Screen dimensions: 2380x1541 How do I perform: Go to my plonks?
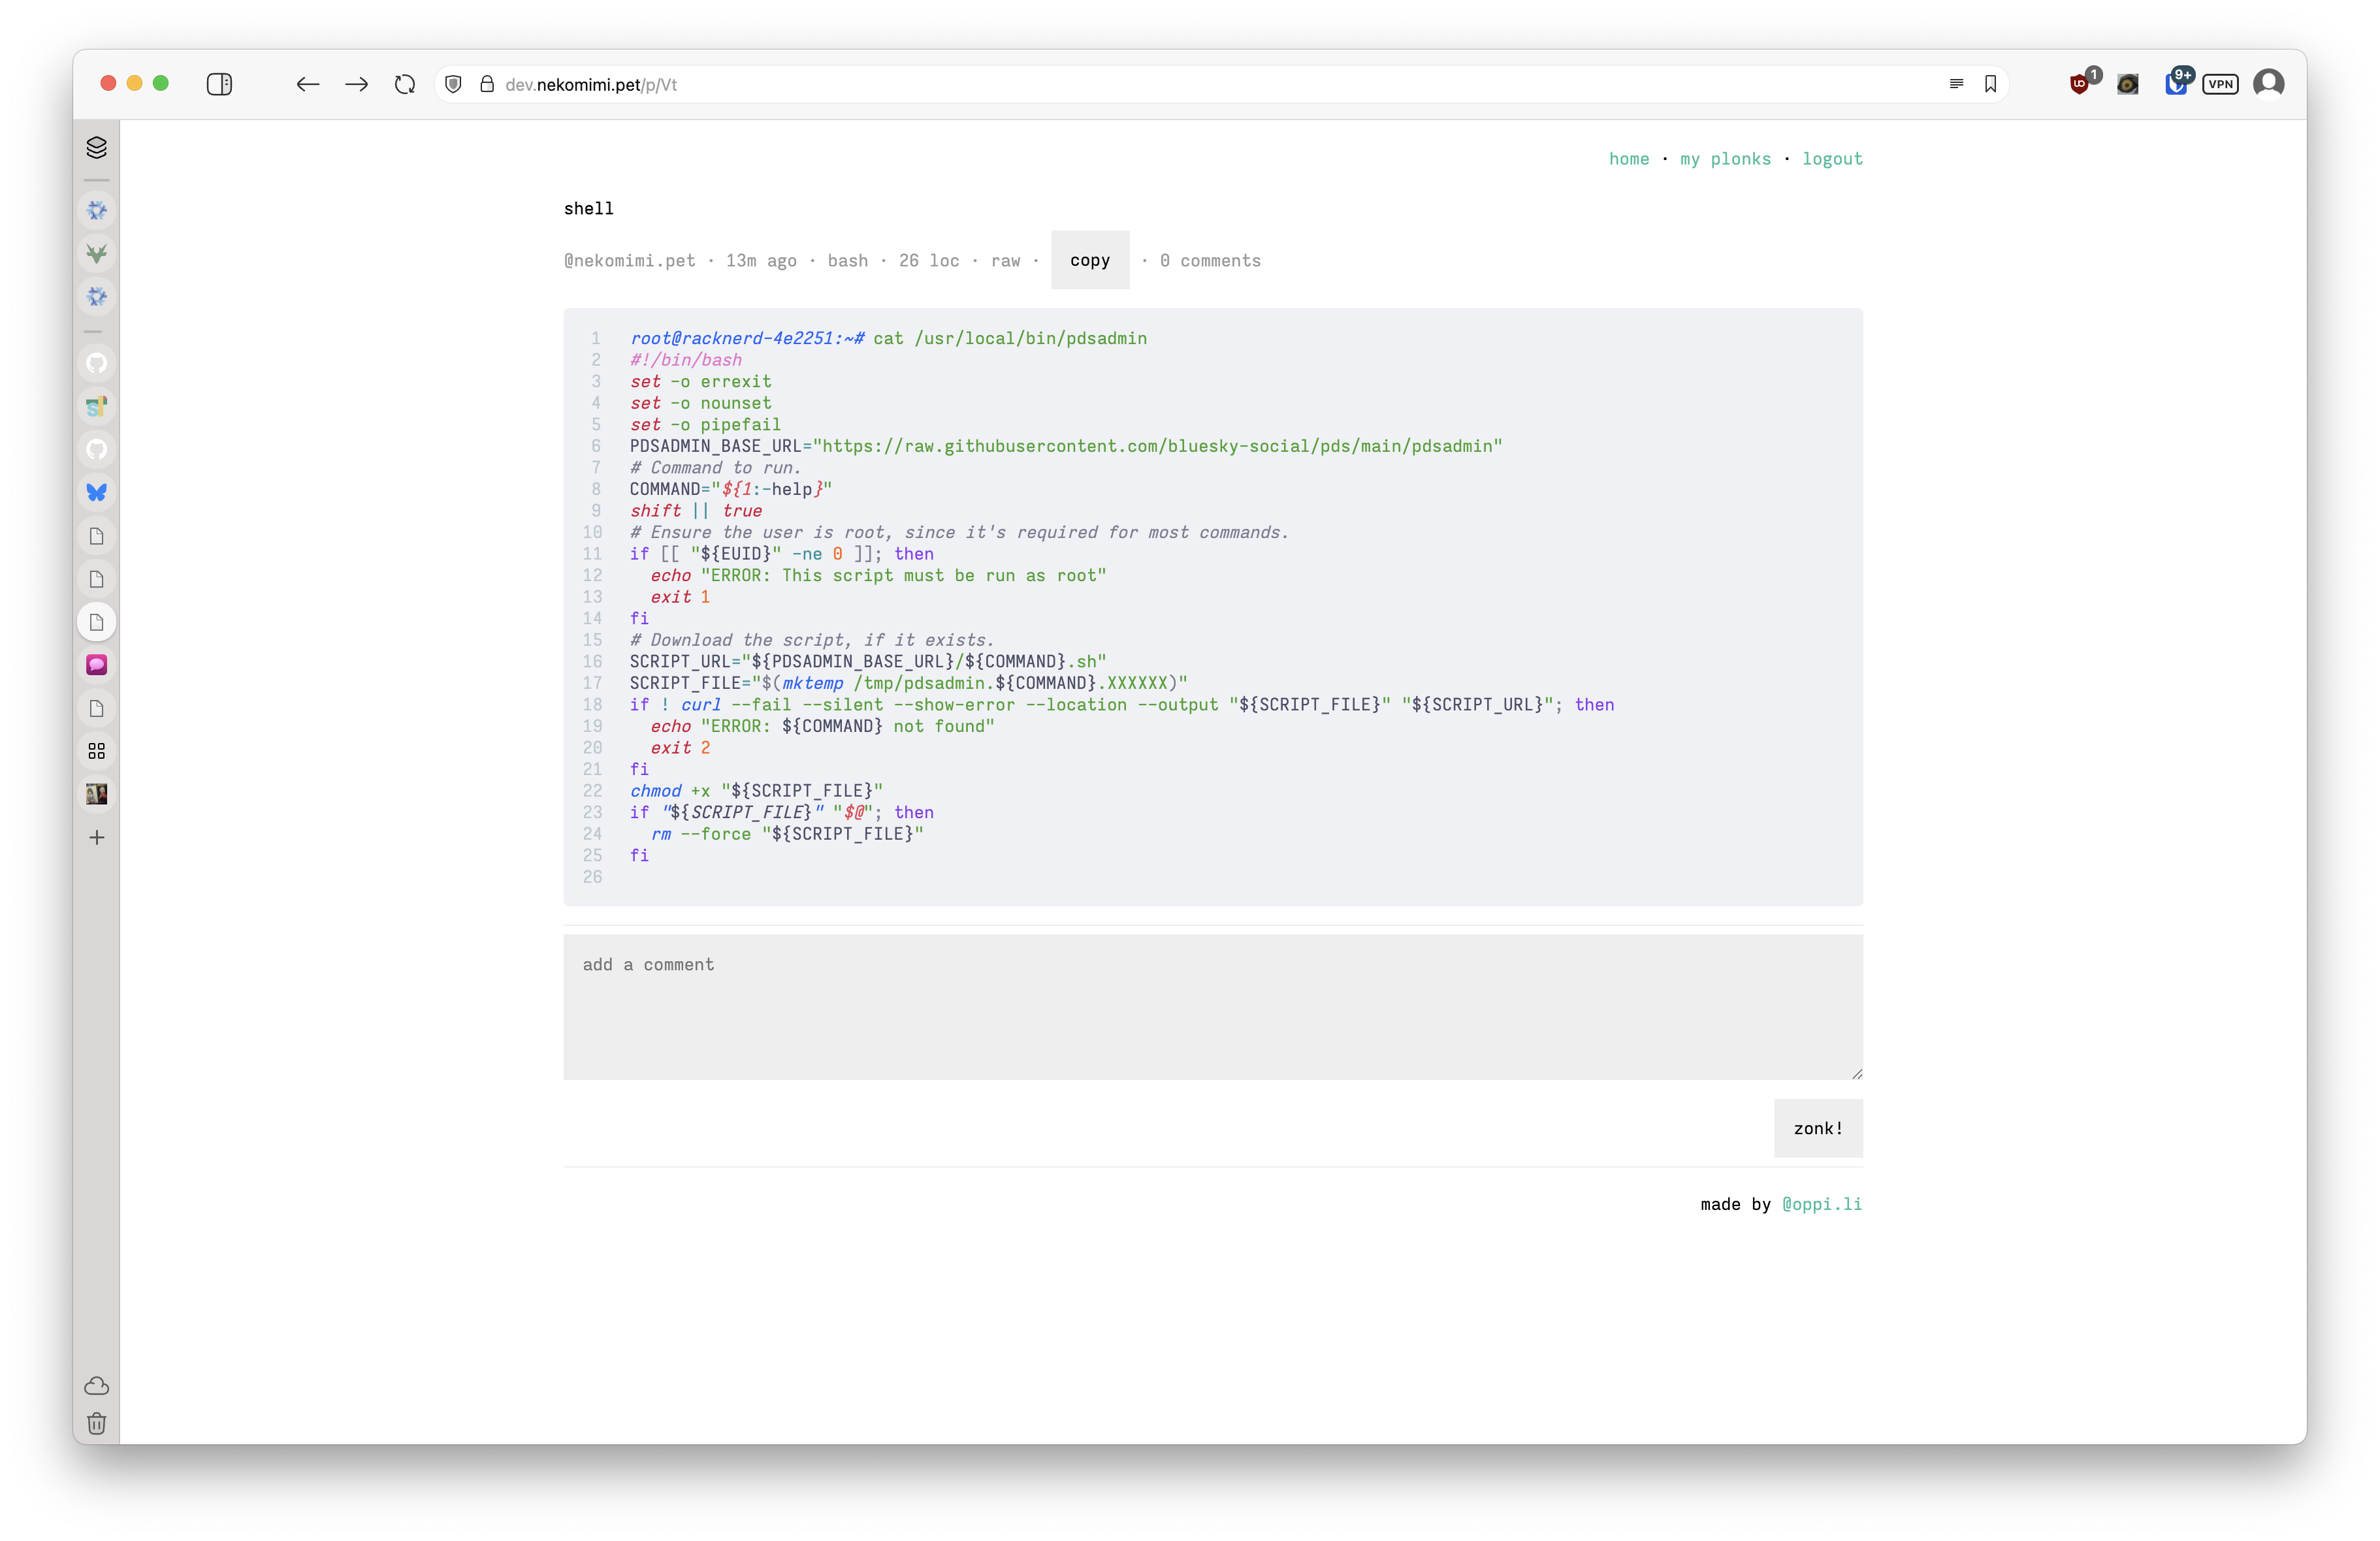[1725, 159]
